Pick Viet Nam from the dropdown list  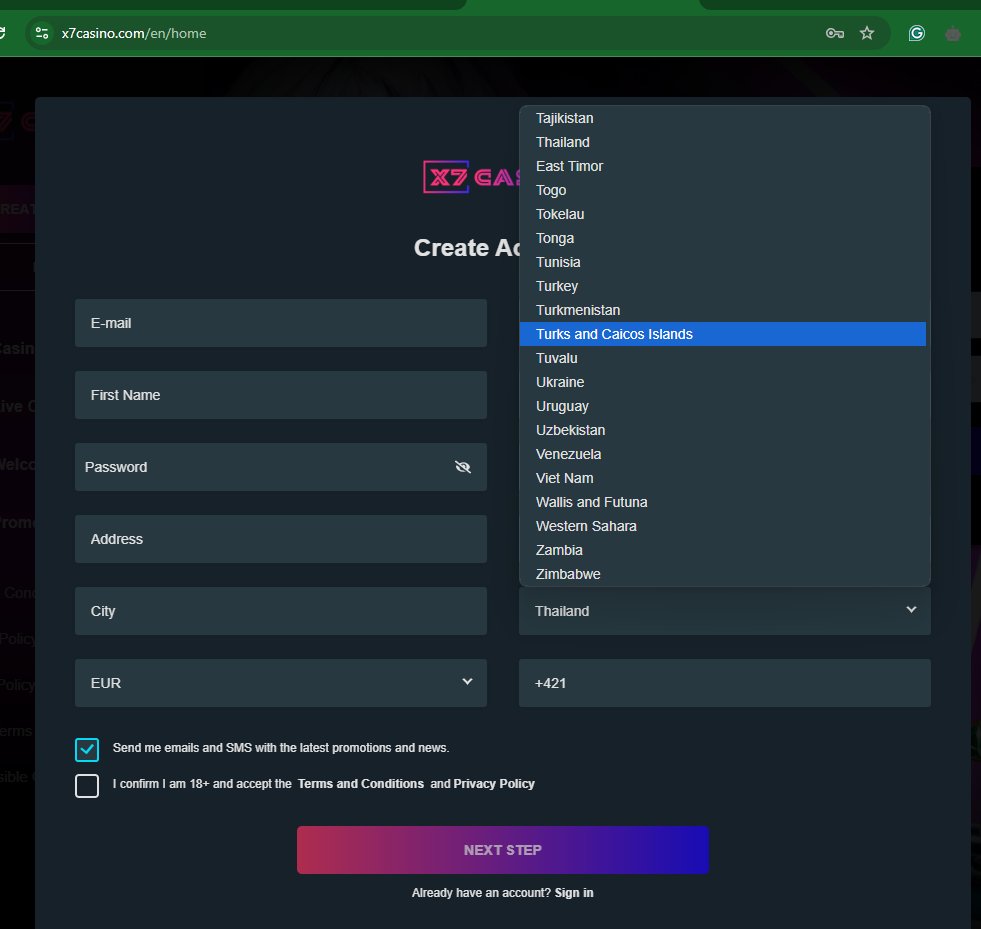[x=565, y=478]
